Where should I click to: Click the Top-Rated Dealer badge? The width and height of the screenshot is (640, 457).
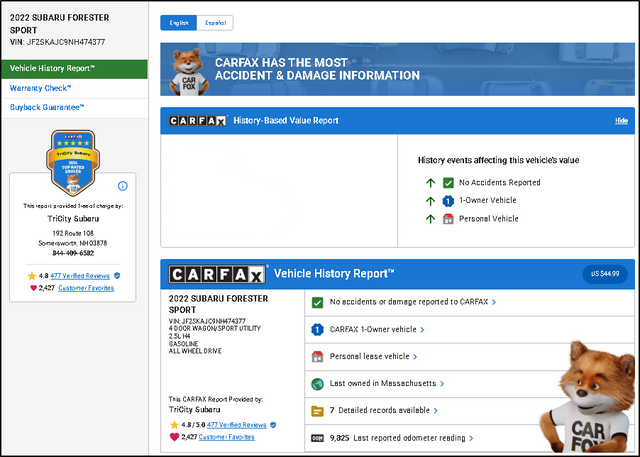73,163
